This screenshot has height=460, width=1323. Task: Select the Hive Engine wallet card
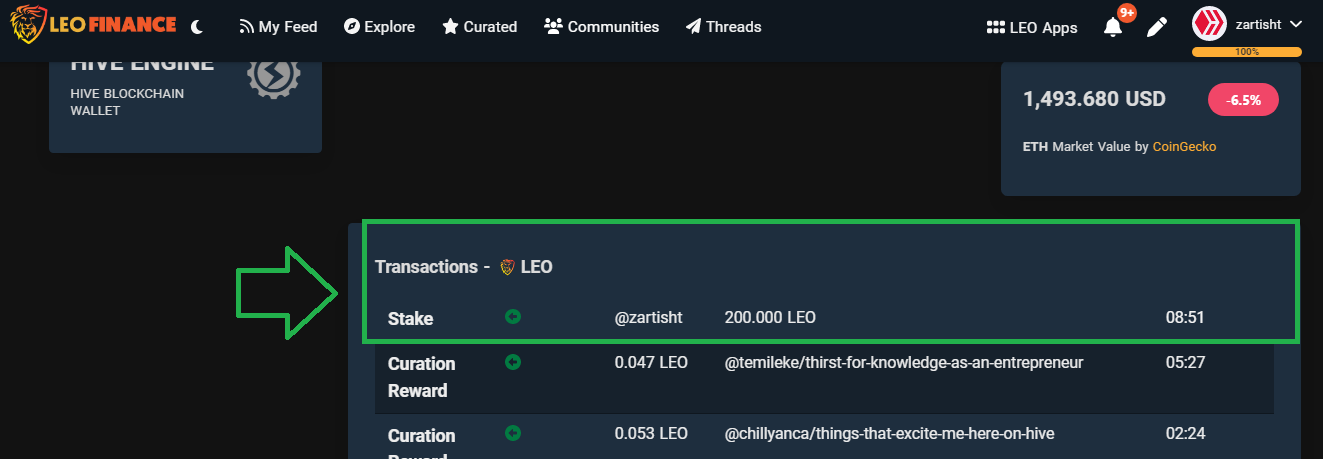[185, 106]
